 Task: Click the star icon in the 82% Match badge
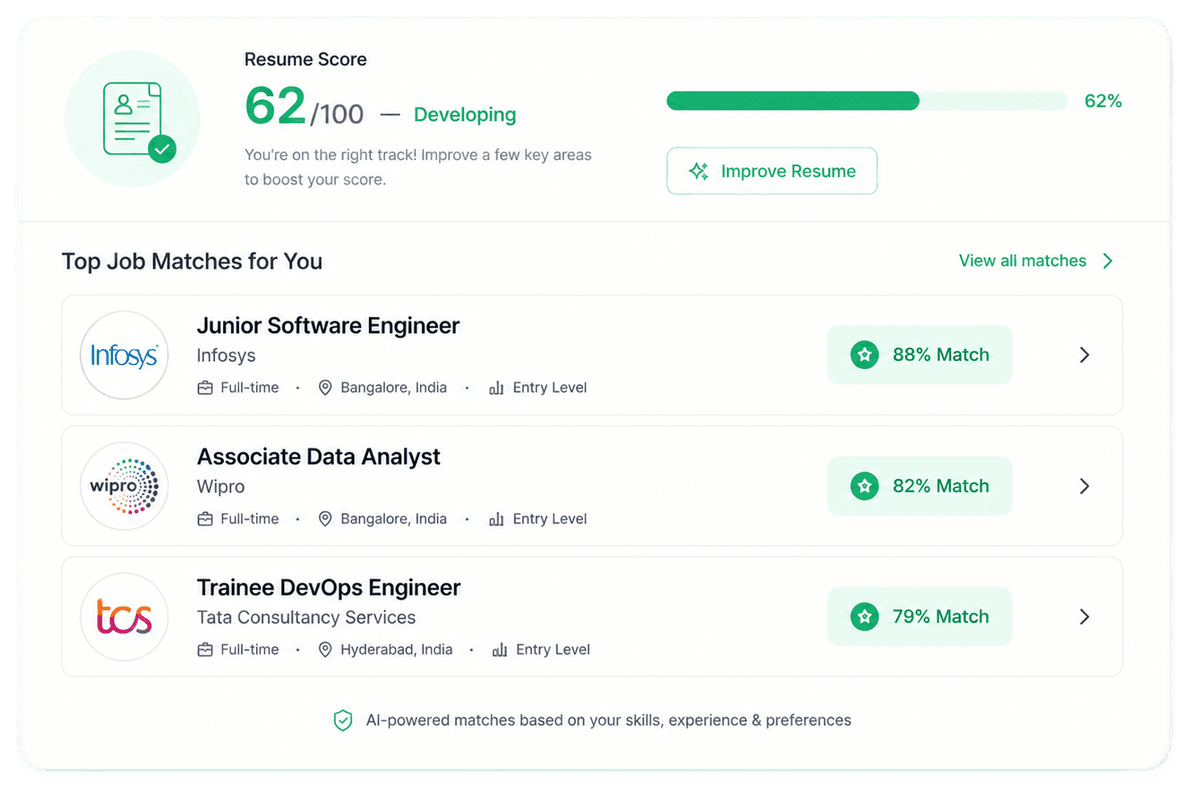point(864,486)
